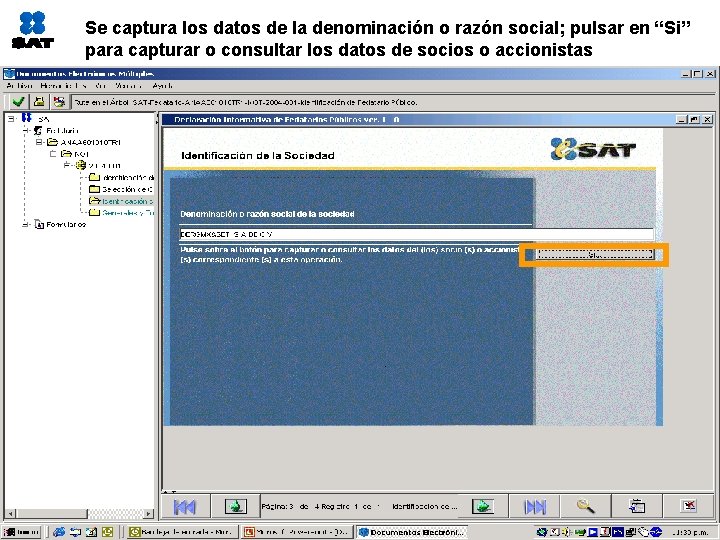Collapse the Fedatario tree node
The width and height of the screenshot is (720, 540).
27,131
